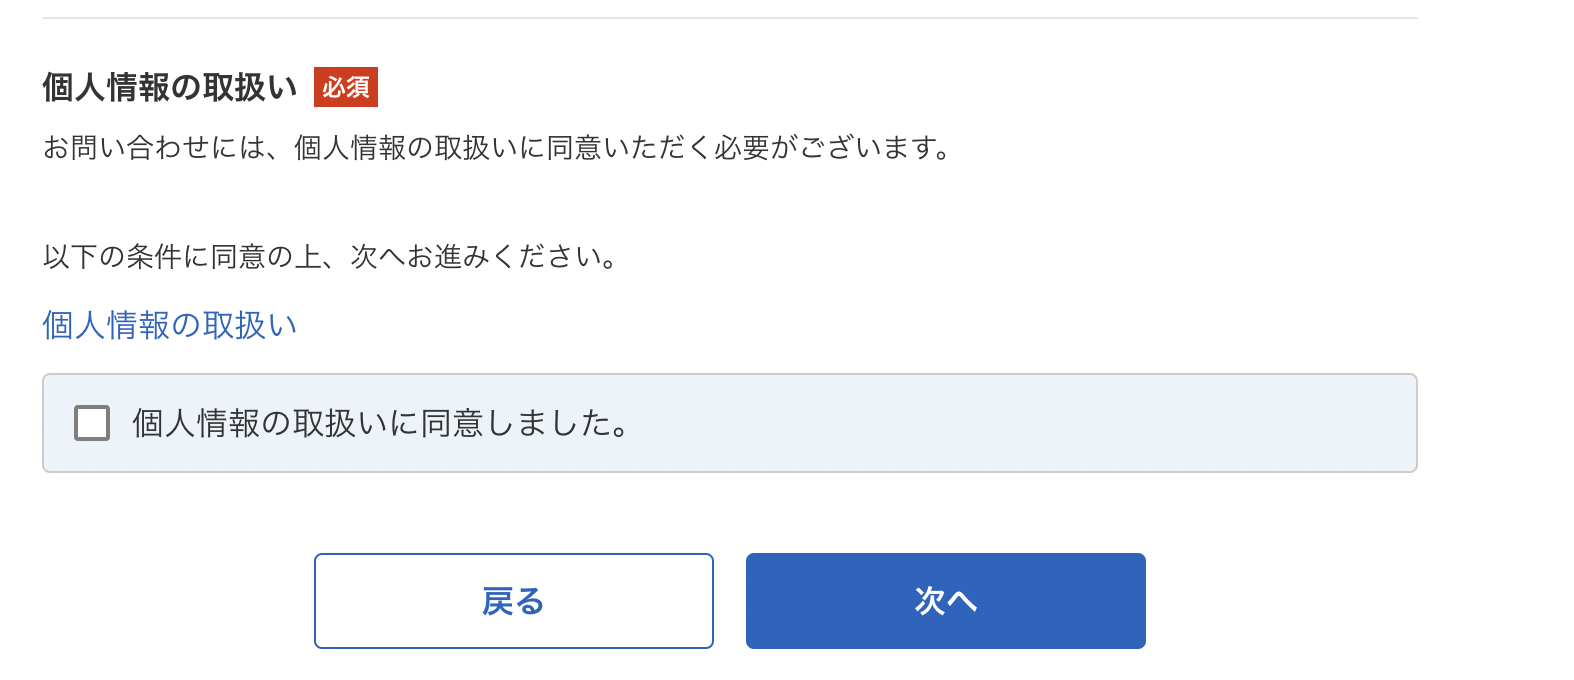
Task: Click the required marker beside the section heading
Action: click(x=346, y=87)
